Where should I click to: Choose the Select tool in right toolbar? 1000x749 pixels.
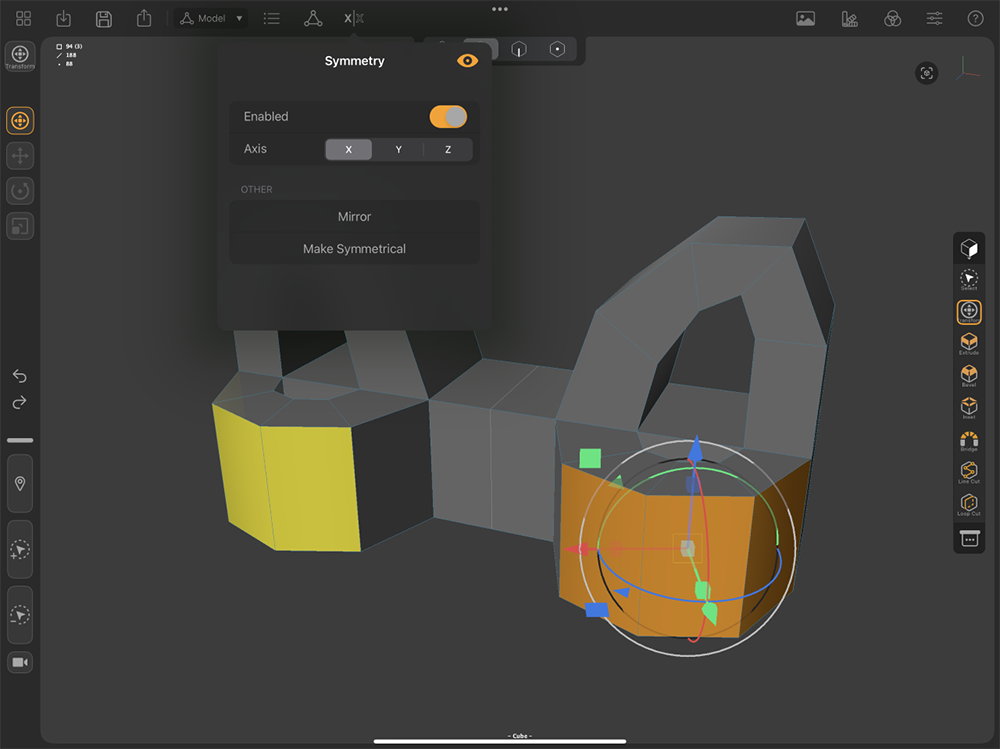pyautogui.click(x=969, y=279)
